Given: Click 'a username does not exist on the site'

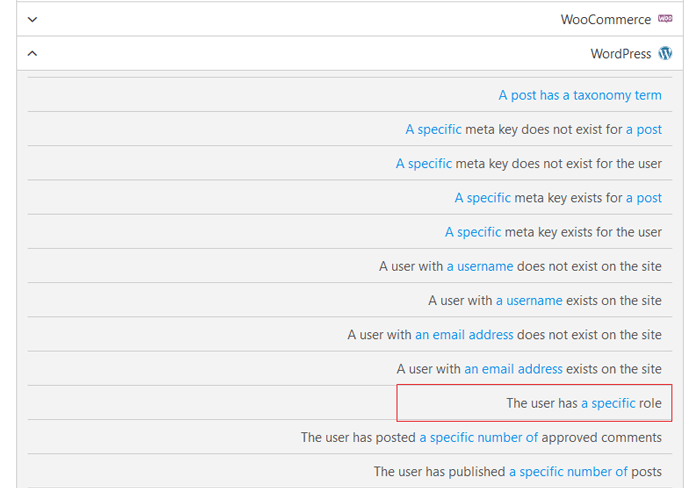Looking at the screenshot, I should pos(520,266).
